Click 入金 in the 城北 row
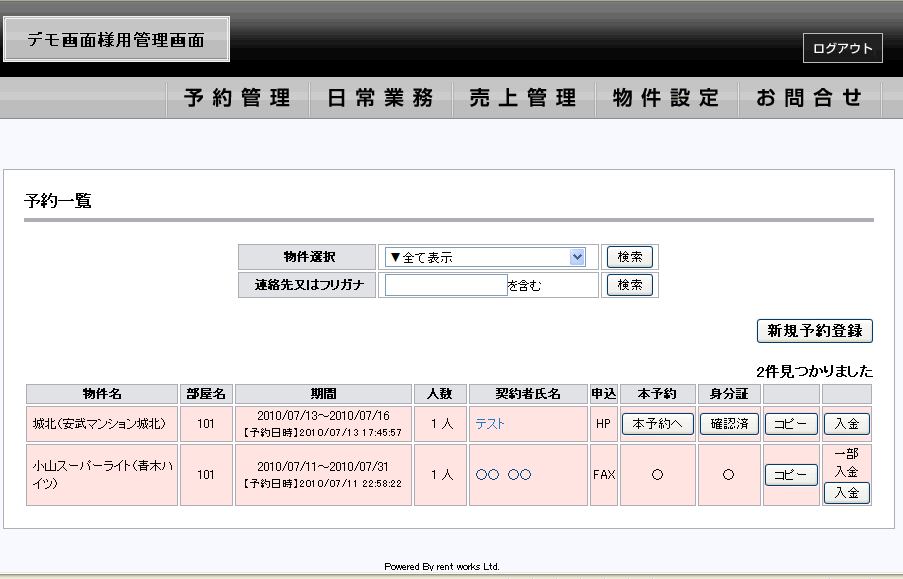Image resolution: width=903 pixels, height=579 pixels. pos(847,424)
